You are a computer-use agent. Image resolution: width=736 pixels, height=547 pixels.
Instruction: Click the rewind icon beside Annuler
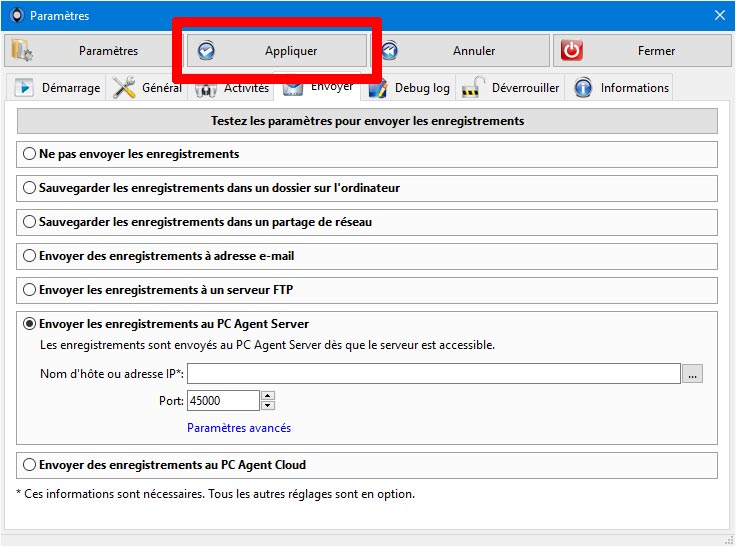(x=389, y=51)
